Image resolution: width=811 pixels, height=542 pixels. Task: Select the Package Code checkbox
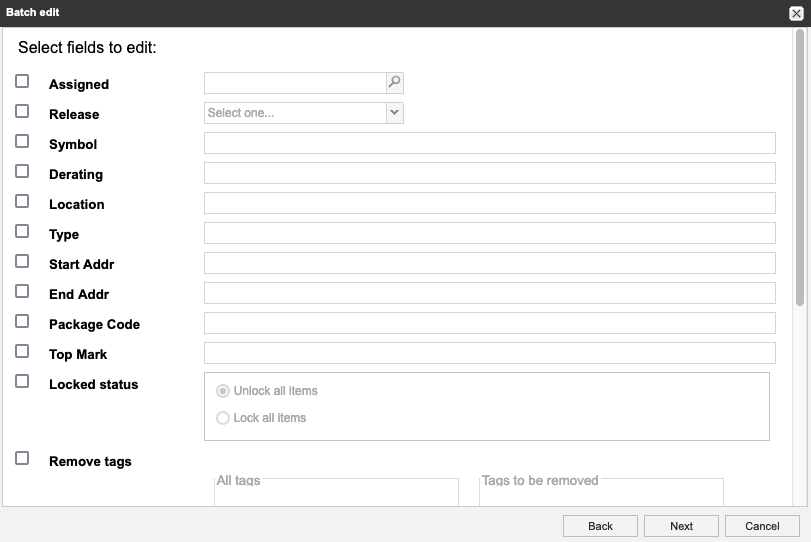pyautogui.click(x=22, y=322)
